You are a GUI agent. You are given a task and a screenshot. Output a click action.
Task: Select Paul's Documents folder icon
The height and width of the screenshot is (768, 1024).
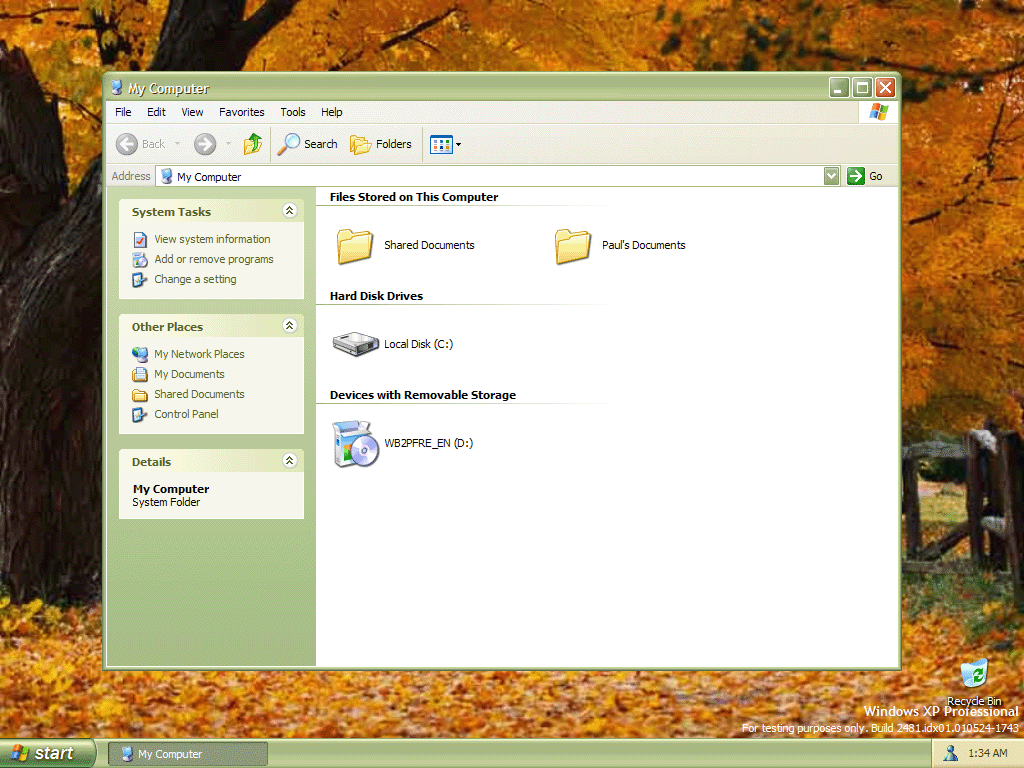[573, 245]
